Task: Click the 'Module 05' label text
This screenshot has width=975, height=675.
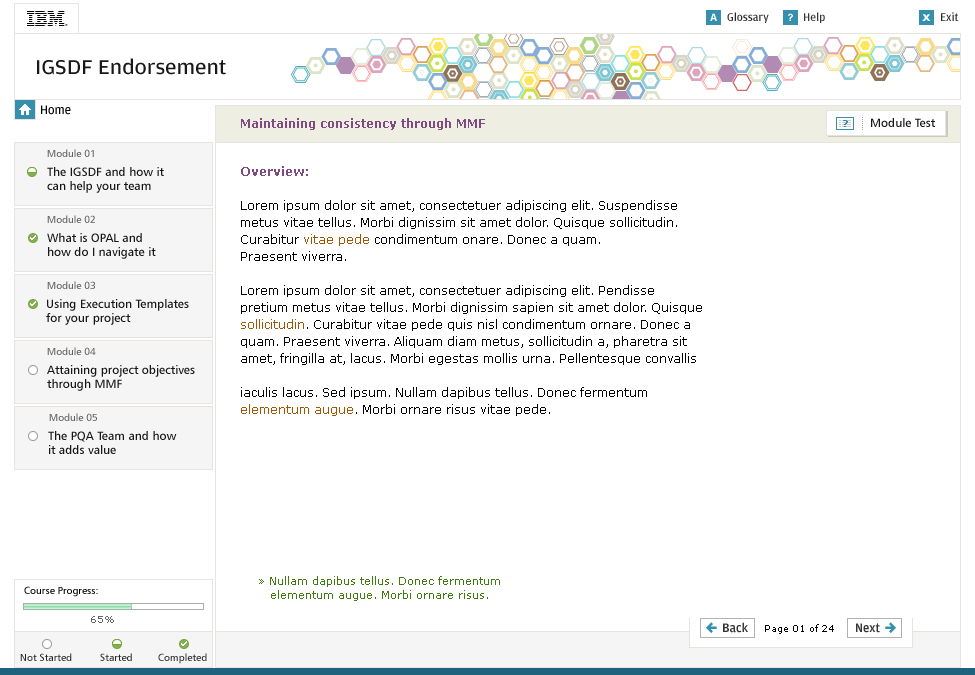Action: [73, 418]
